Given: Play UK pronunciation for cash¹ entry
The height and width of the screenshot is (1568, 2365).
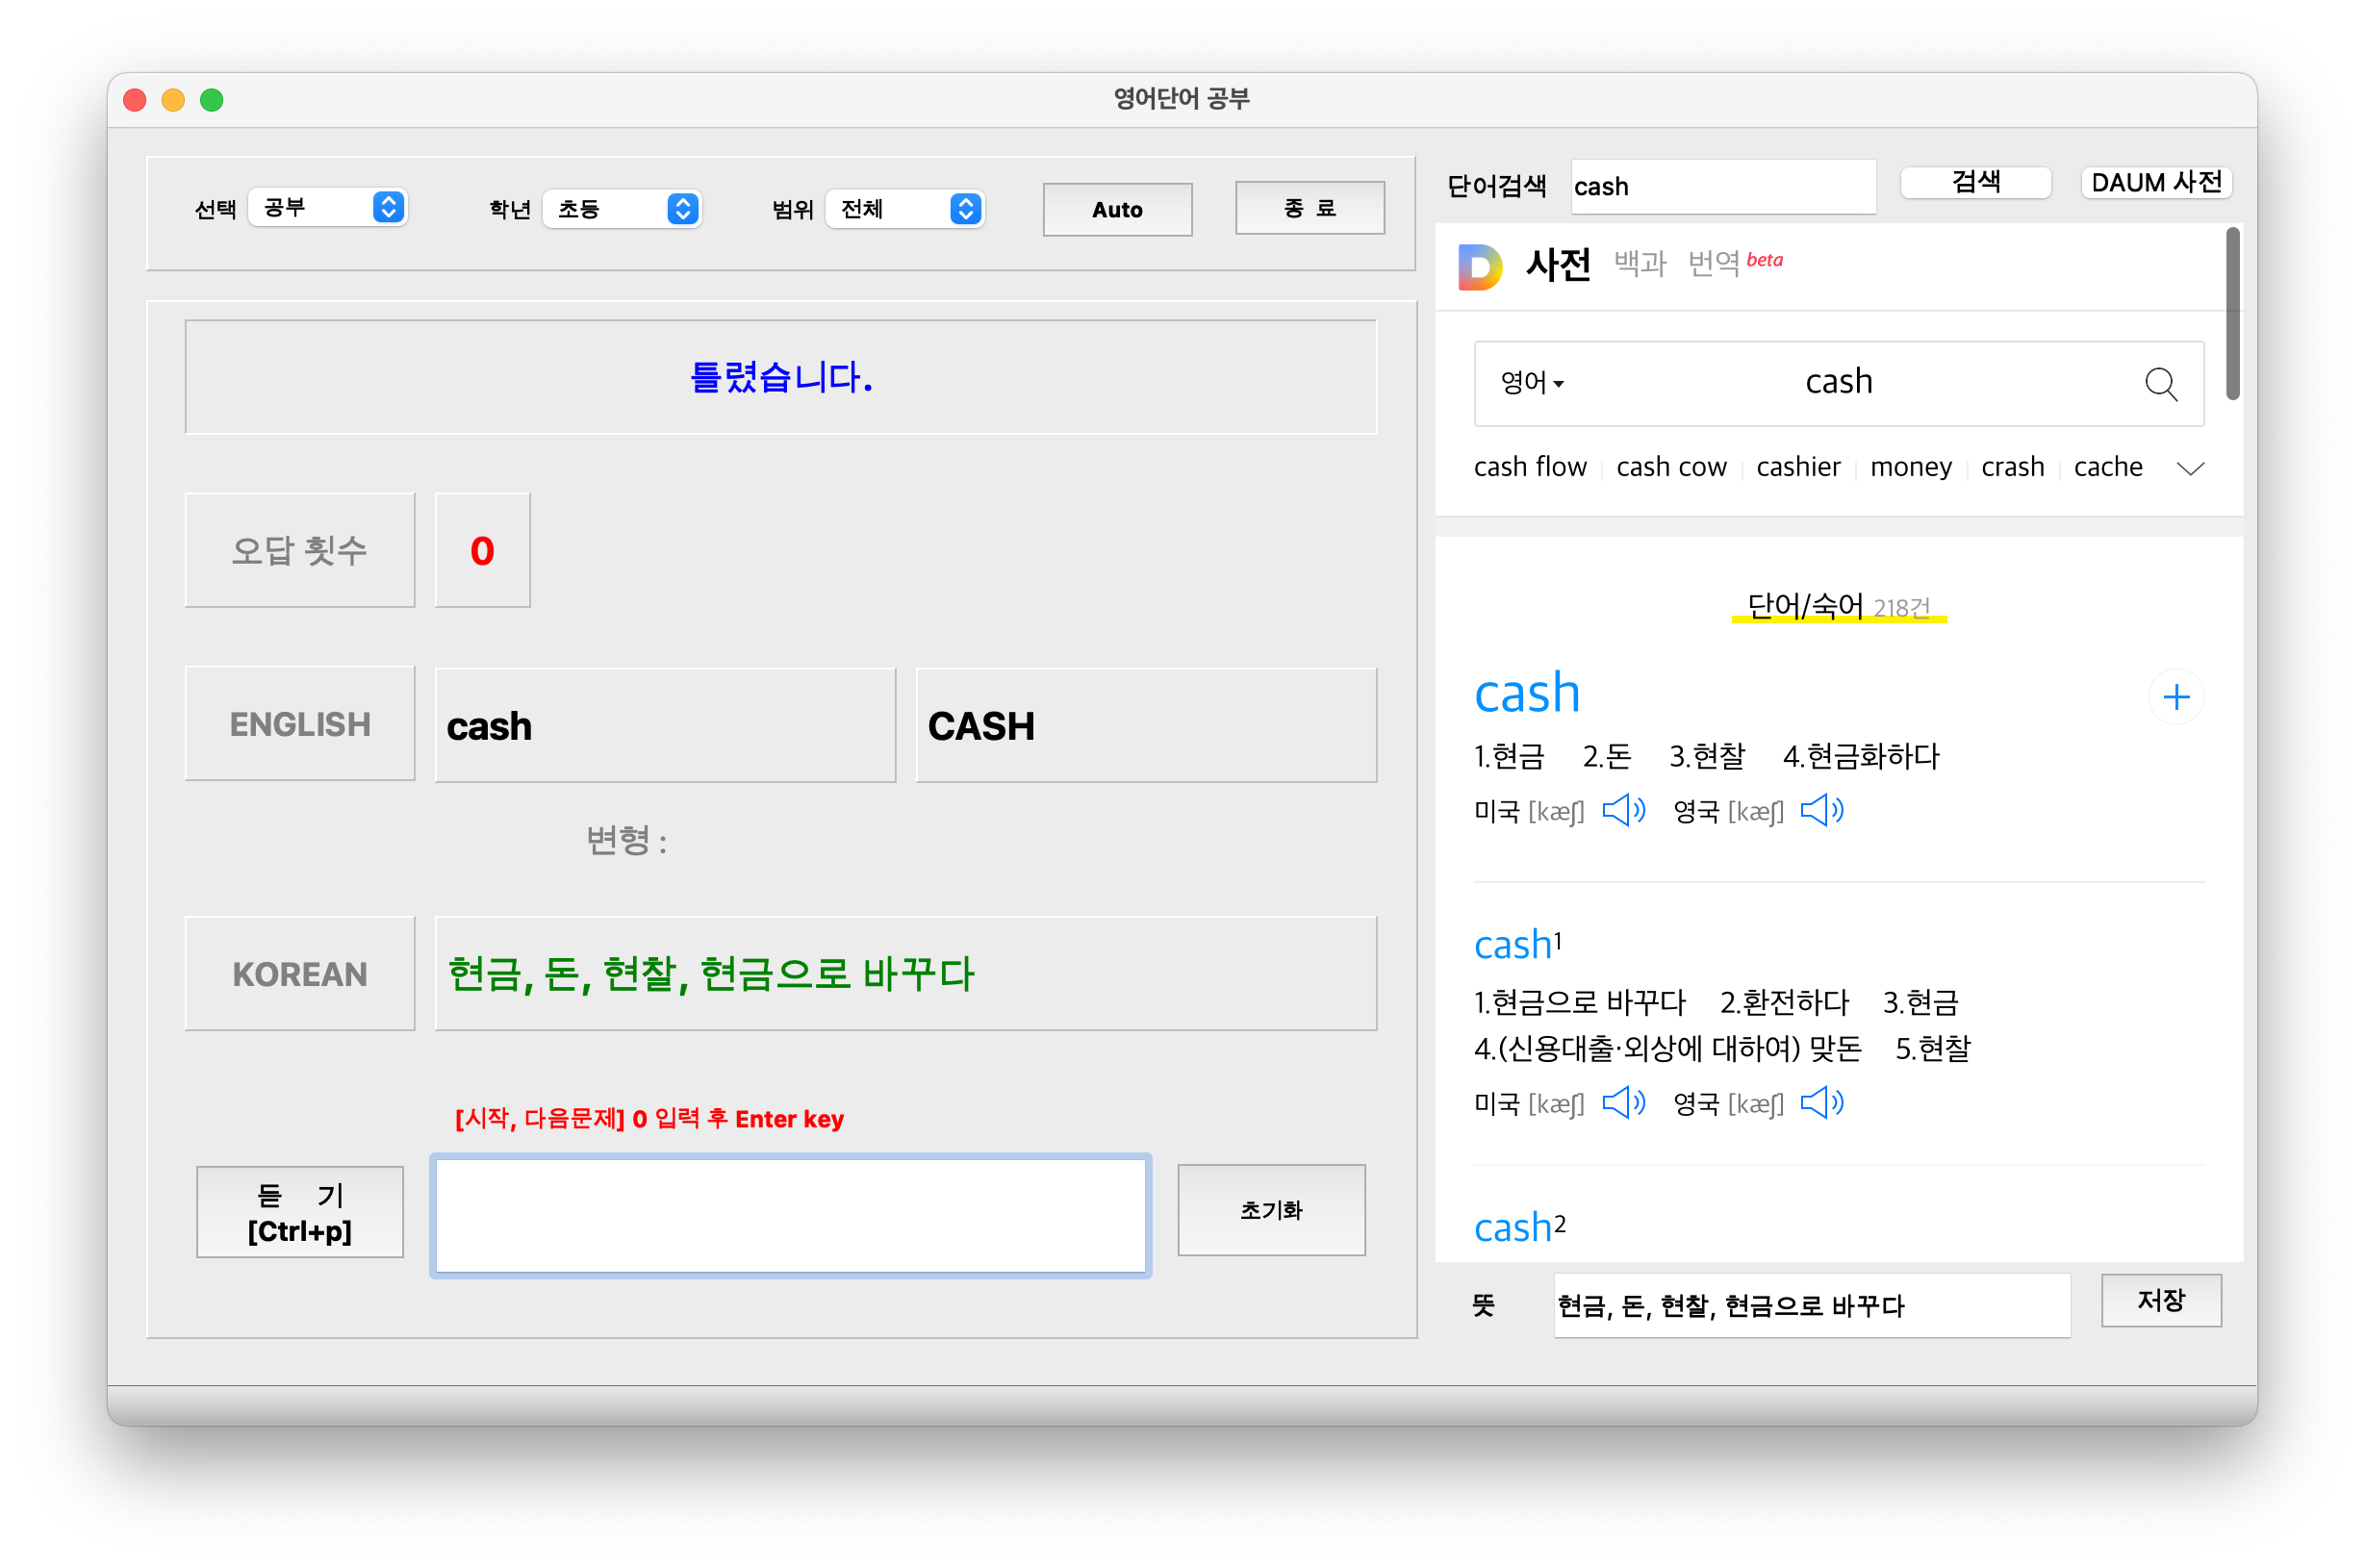Looking at the screenshot, I should point(1821,1102).
